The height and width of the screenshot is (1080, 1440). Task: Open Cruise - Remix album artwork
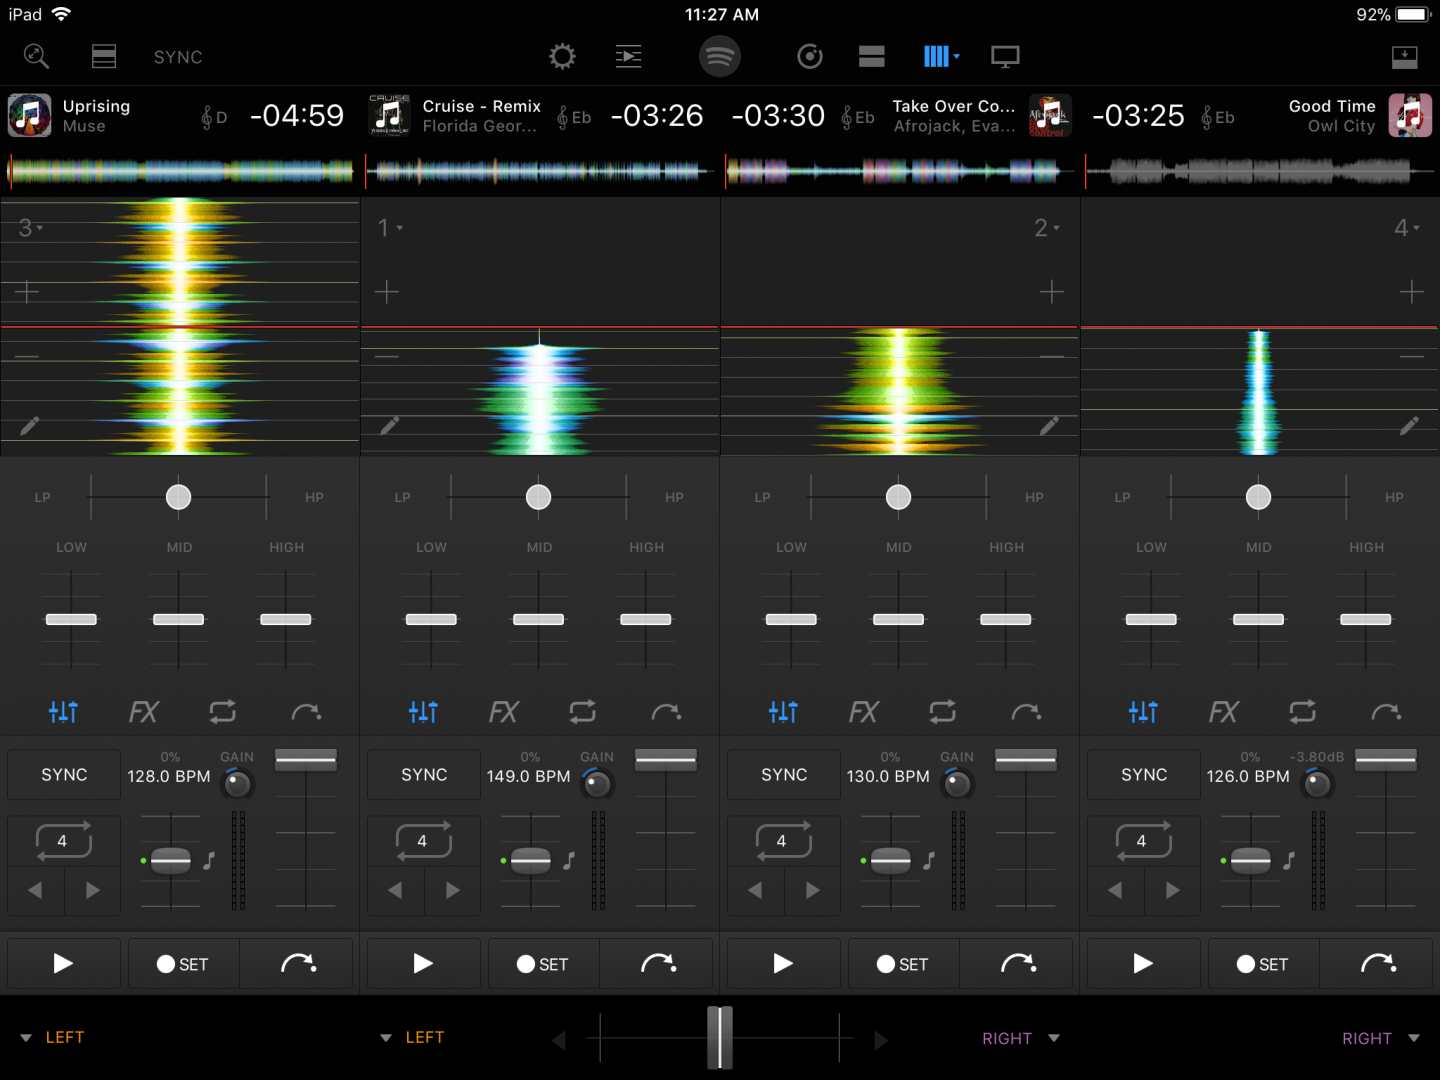[x=390, y=115]
